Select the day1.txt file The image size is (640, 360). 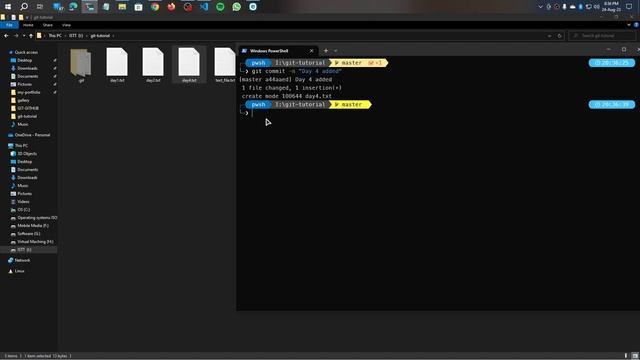coord(117,65)
